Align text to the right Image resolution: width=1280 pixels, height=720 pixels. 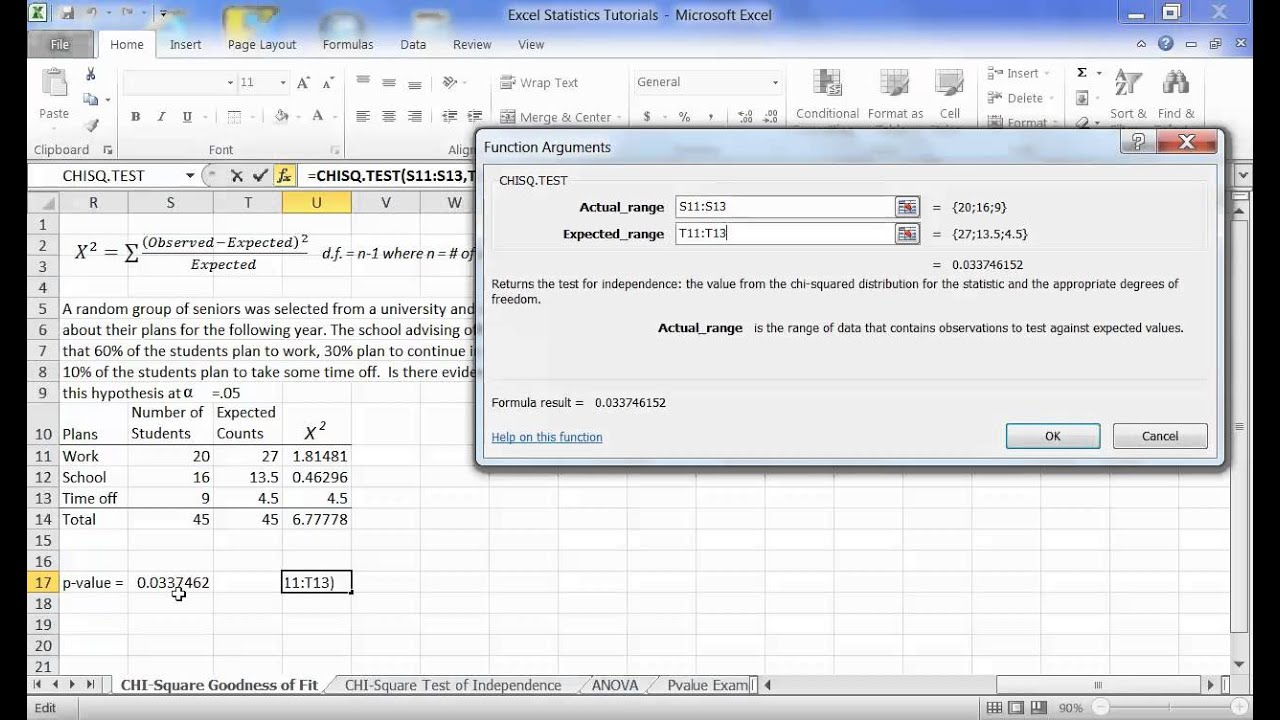point(415,117)
